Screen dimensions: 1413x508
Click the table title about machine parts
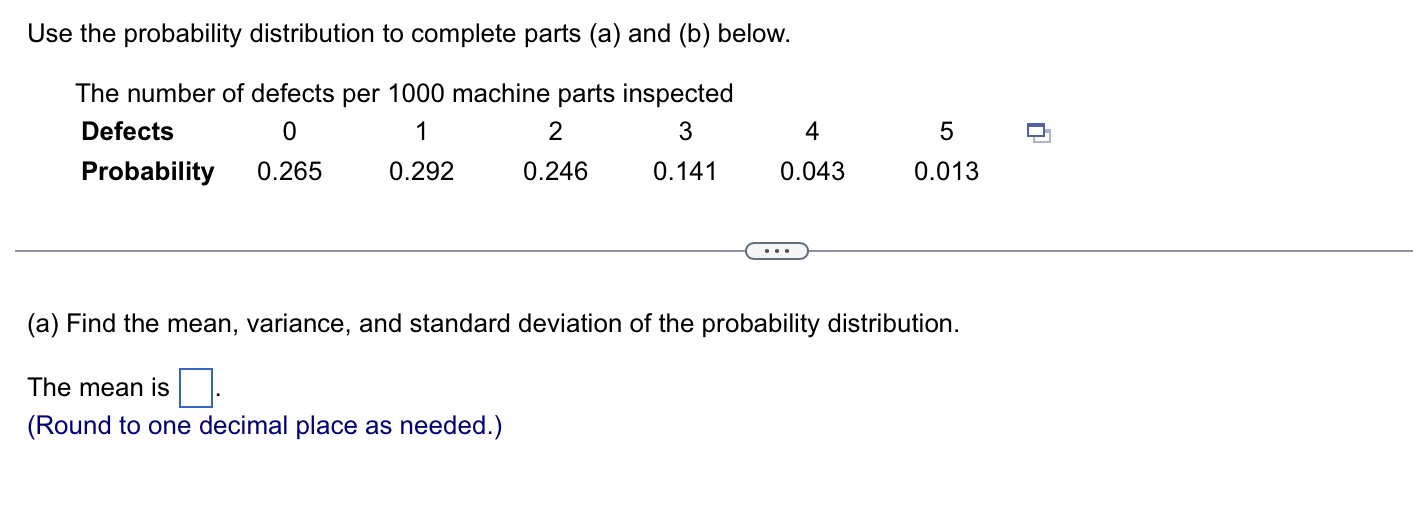coord(404,94)
